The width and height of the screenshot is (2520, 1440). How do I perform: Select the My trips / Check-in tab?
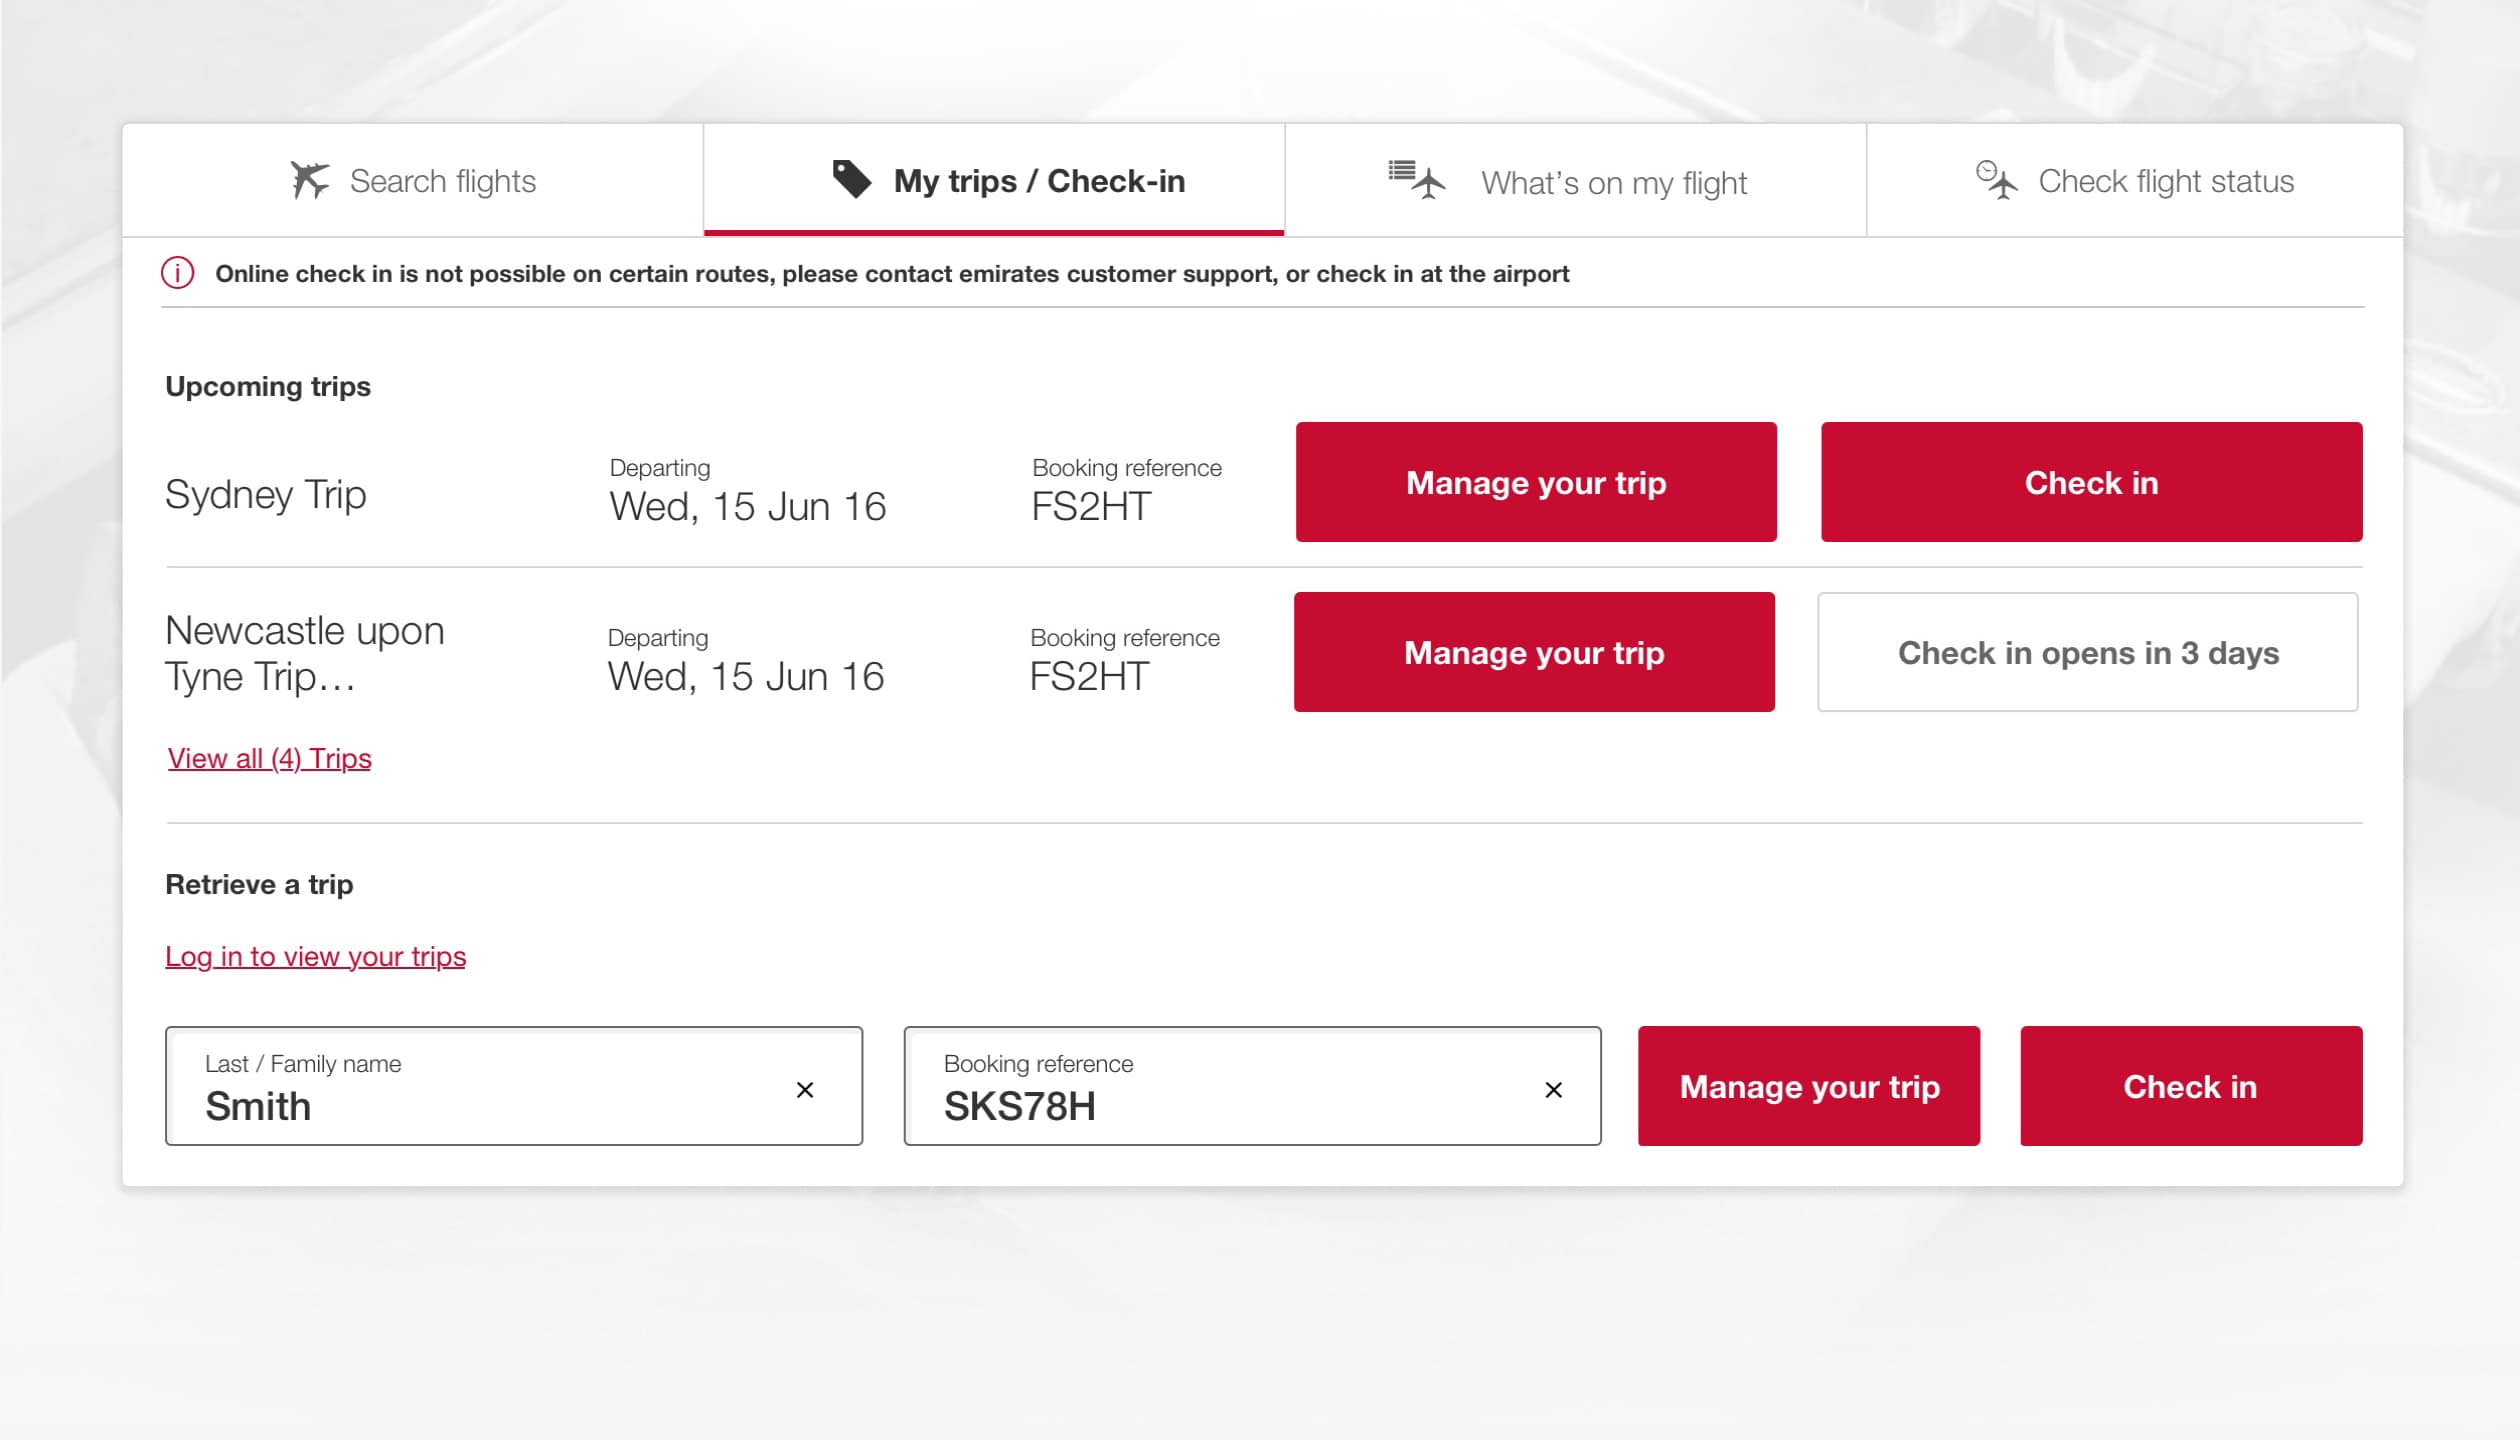tap(994, 180)
